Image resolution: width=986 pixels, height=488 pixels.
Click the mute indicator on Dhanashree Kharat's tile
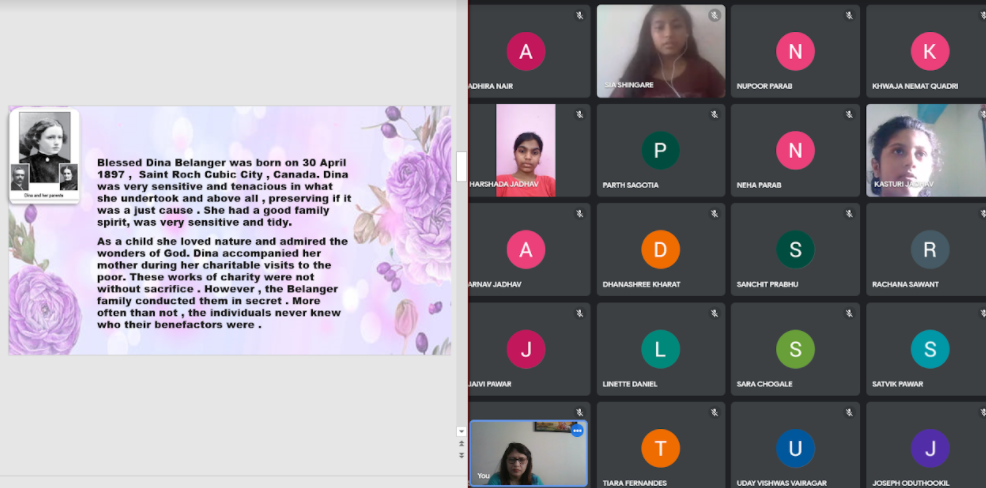click(x=714, y=214)
